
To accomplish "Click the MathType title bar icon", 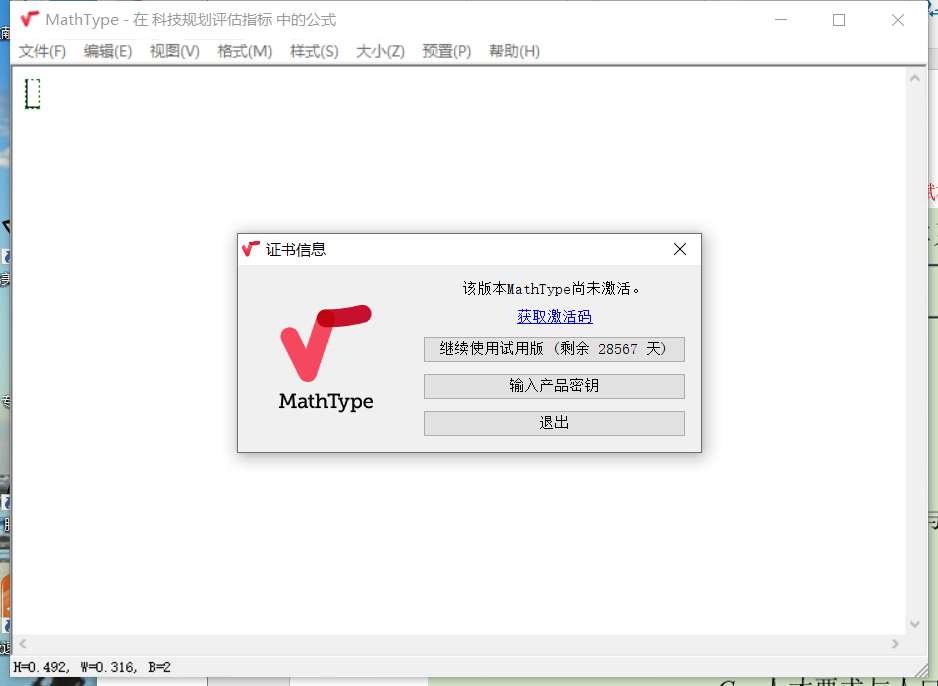I will (x=29, y=20).
